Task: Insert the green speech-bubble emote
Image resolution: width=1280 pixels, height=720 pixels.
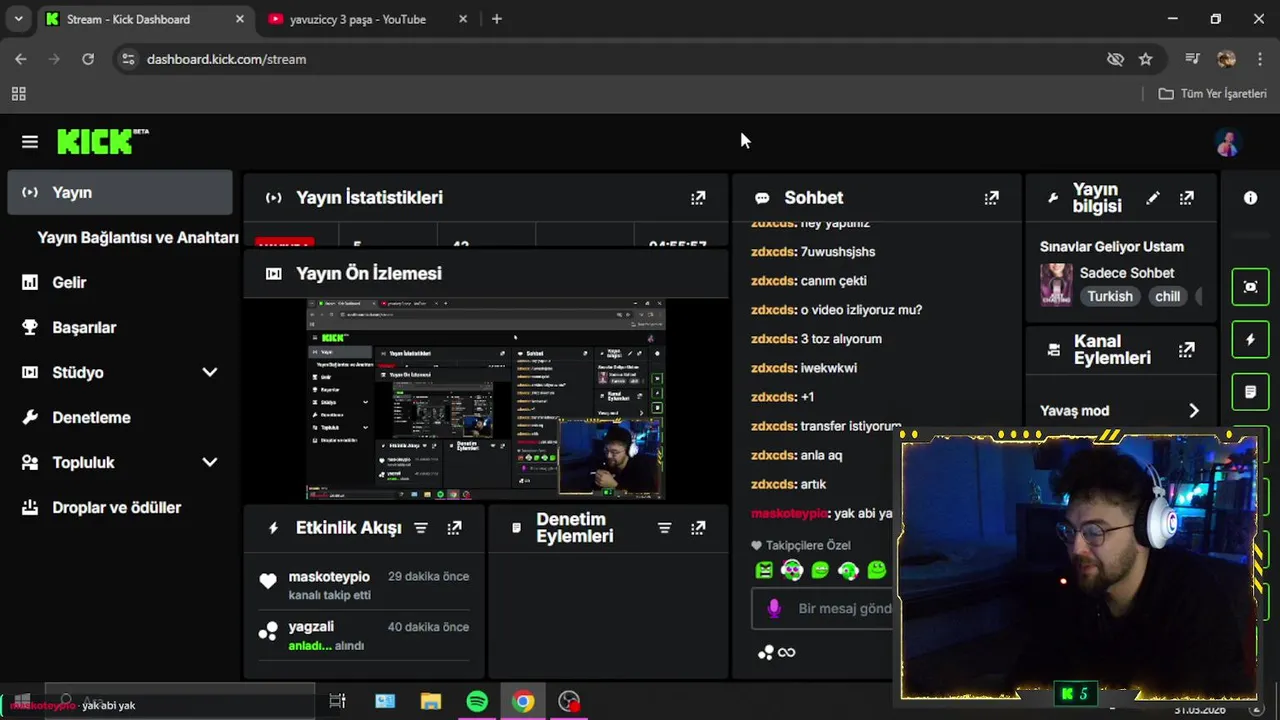Action: pyautogui.click(x=820, y=570)
